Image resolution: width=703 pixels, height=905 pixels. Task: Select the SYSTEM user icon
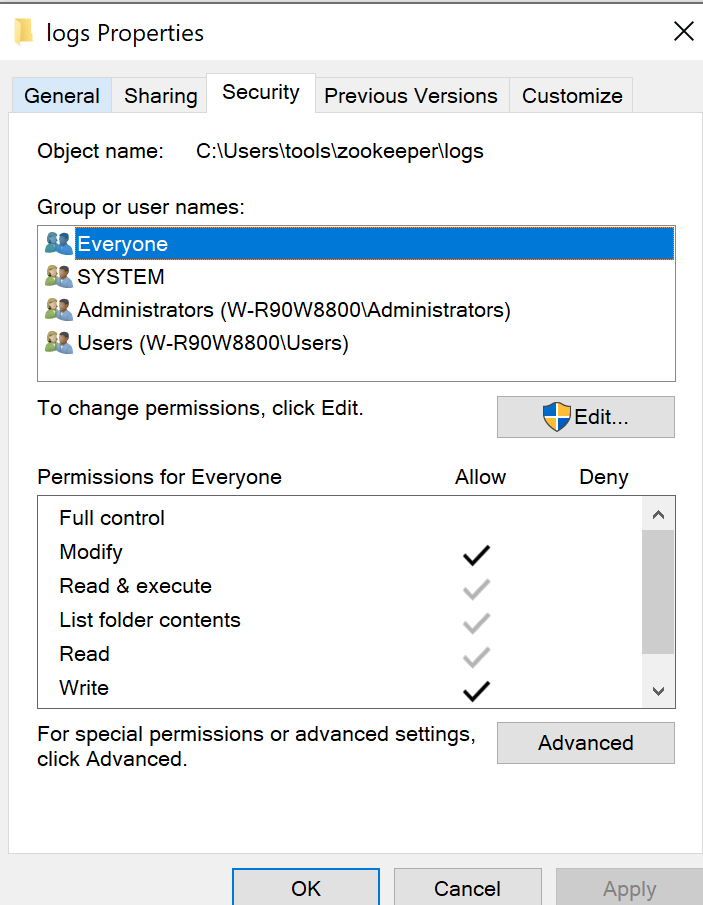click(58, 276)
